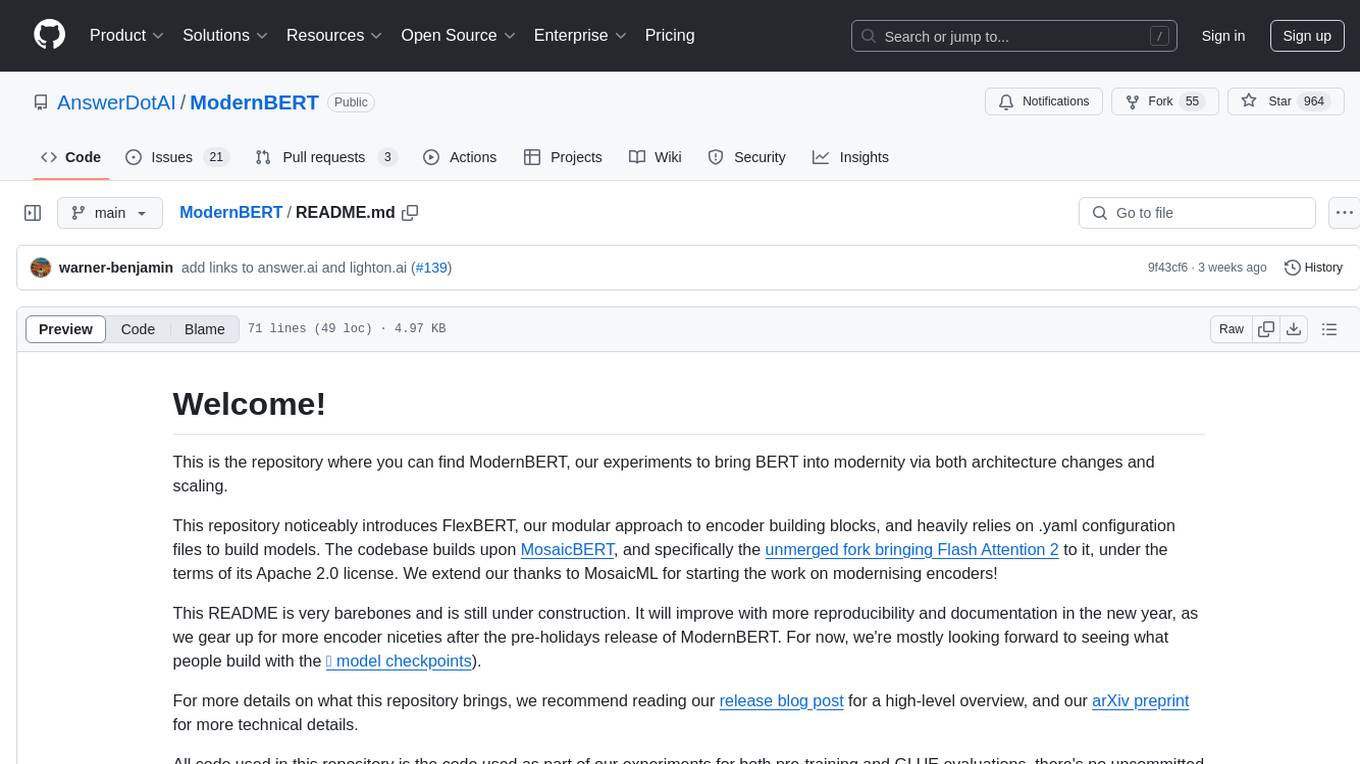Open the MosaicBERT link

568,550
